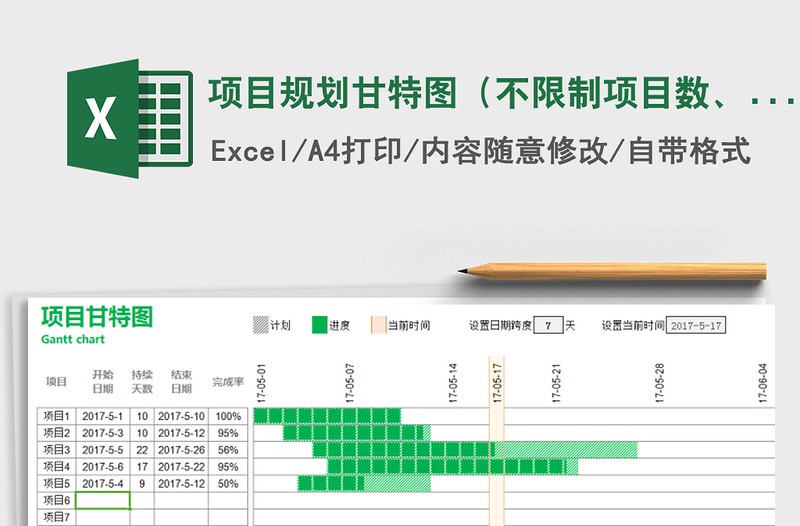Click the green progress bar of 项目1

tap(327, 416)
